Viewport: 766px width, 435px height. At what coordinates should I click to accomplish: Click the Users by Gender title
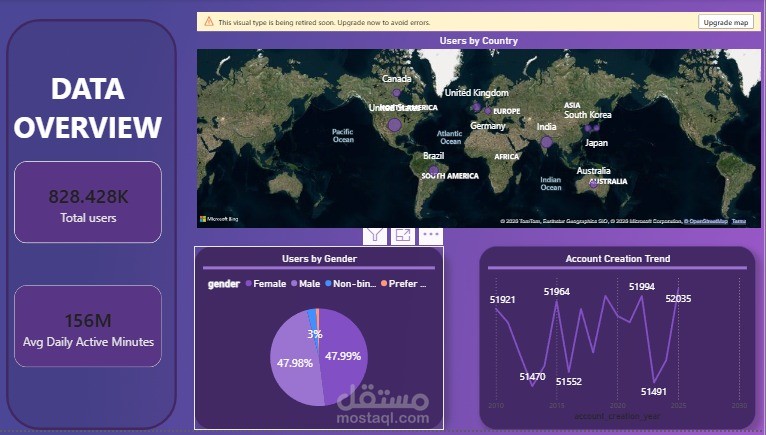[319, 259]
